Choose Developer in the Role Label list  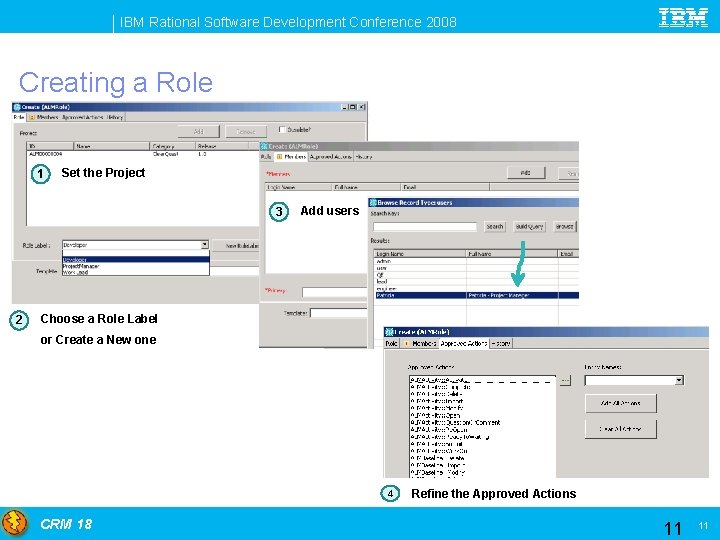[136, 259]
